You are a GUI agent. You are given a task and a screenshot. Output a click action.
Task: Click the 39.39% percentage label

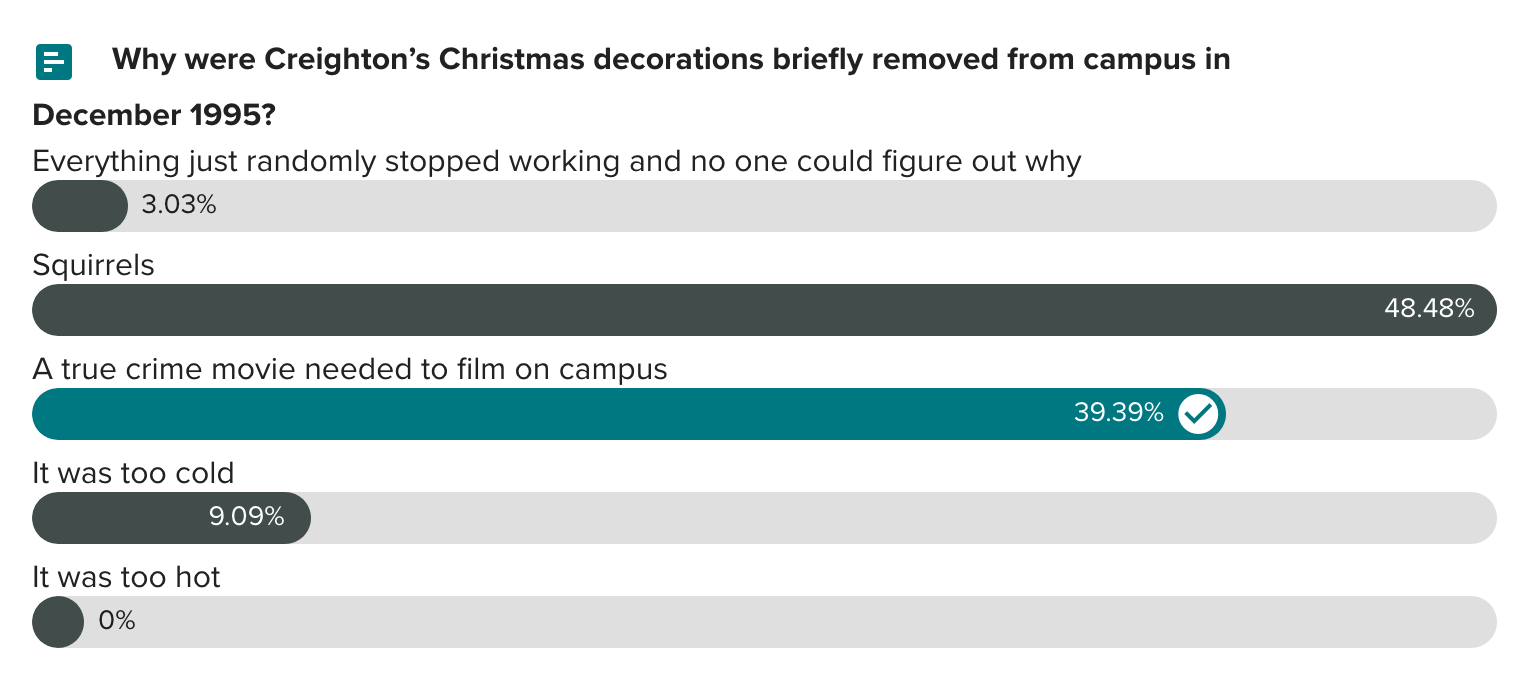pos(1118,412)
